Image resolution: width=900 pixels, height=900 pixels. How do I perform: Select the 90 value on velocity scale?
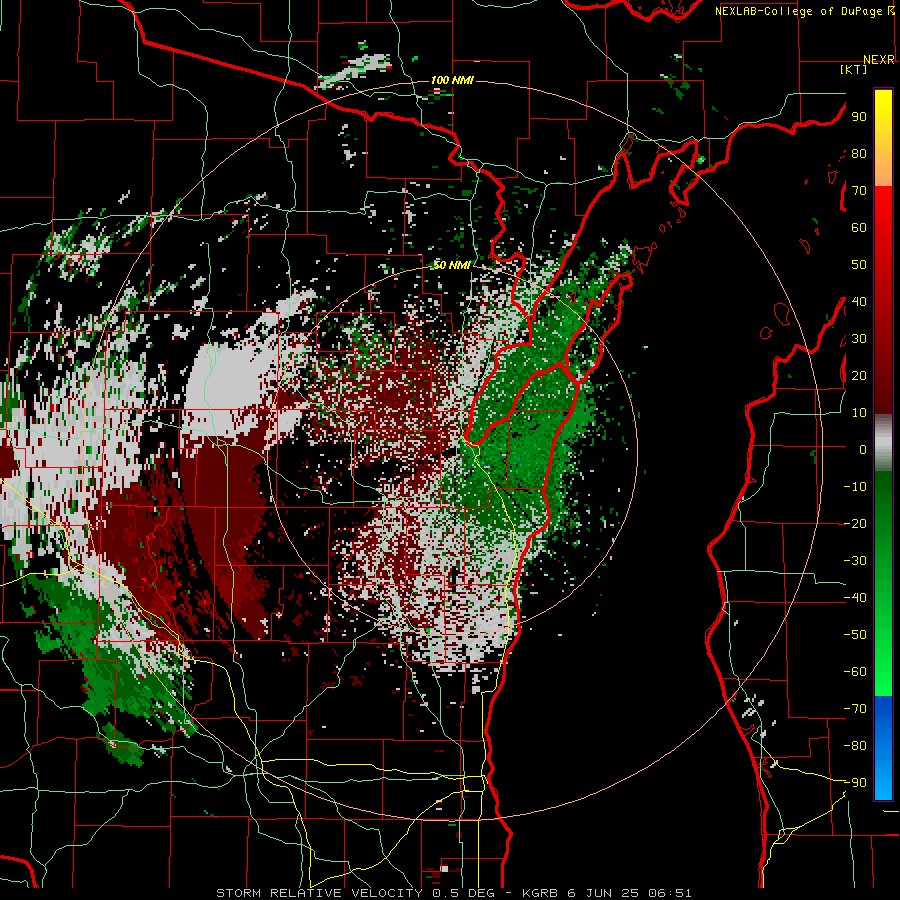click(x=859, y=117)
